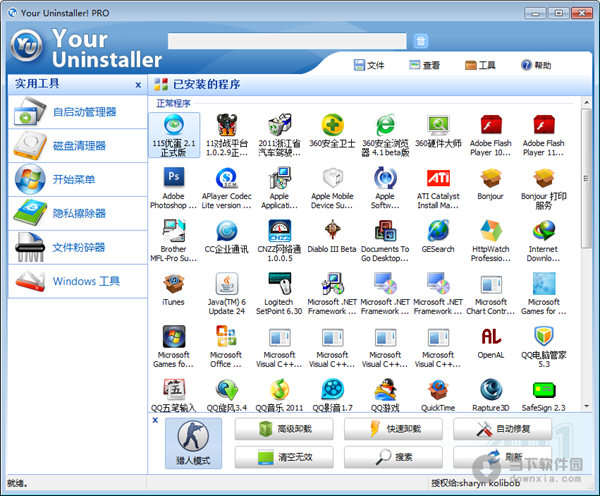Select APlayer Codec Lite version icon
This screenshot has height=496, width=600.
[227, 188]
